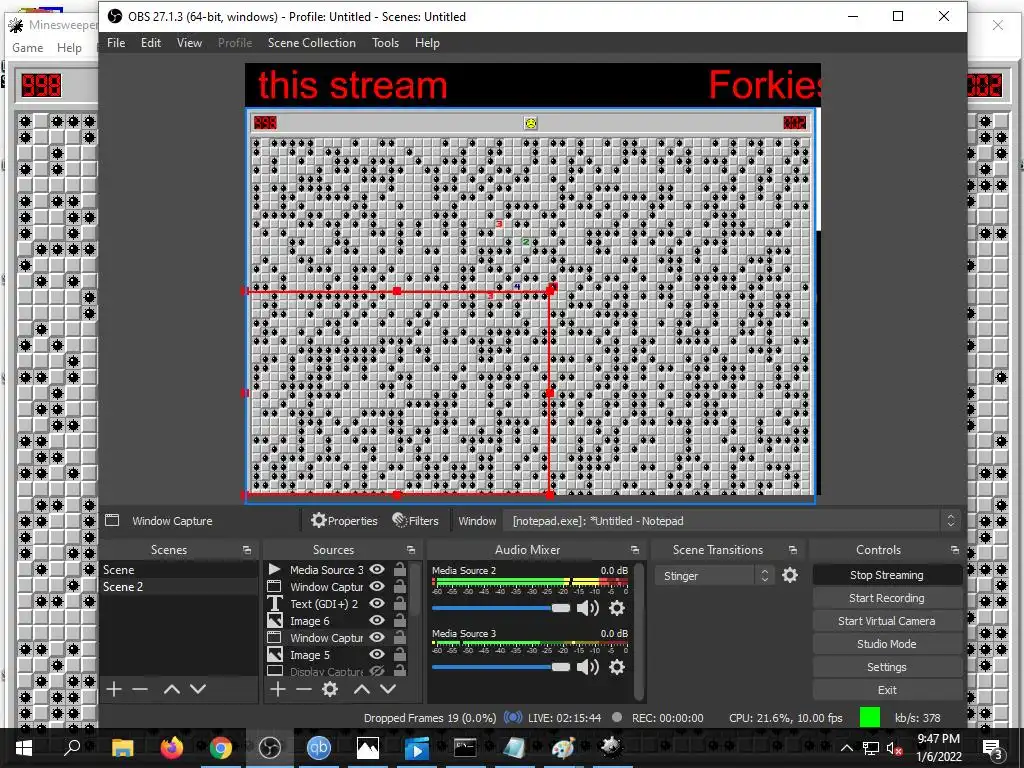Click the Stop Streaming button
1024x768 pixels.
(x=887, y=575)
